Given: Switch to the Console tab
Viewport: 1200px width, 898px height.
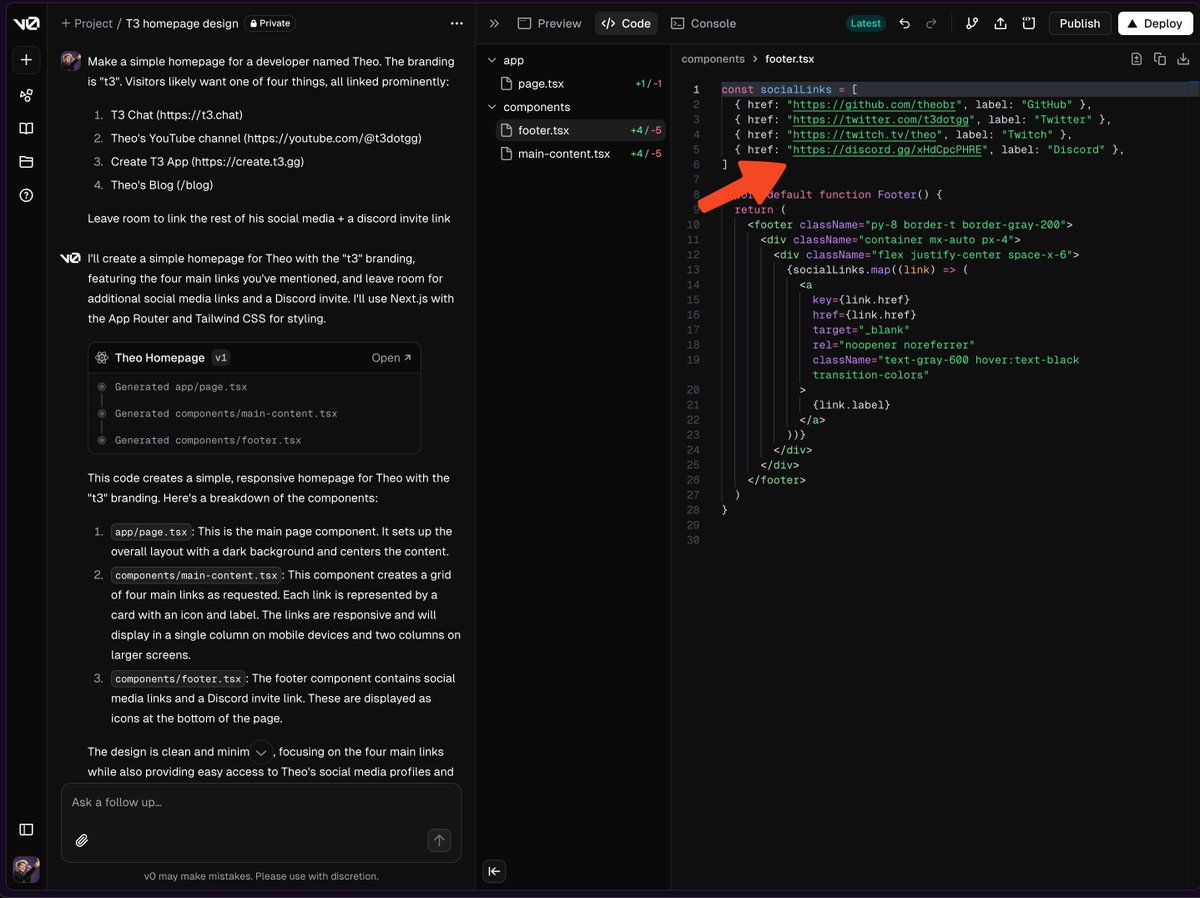Looking at the screenshot, I should click(x=703, y=23).
